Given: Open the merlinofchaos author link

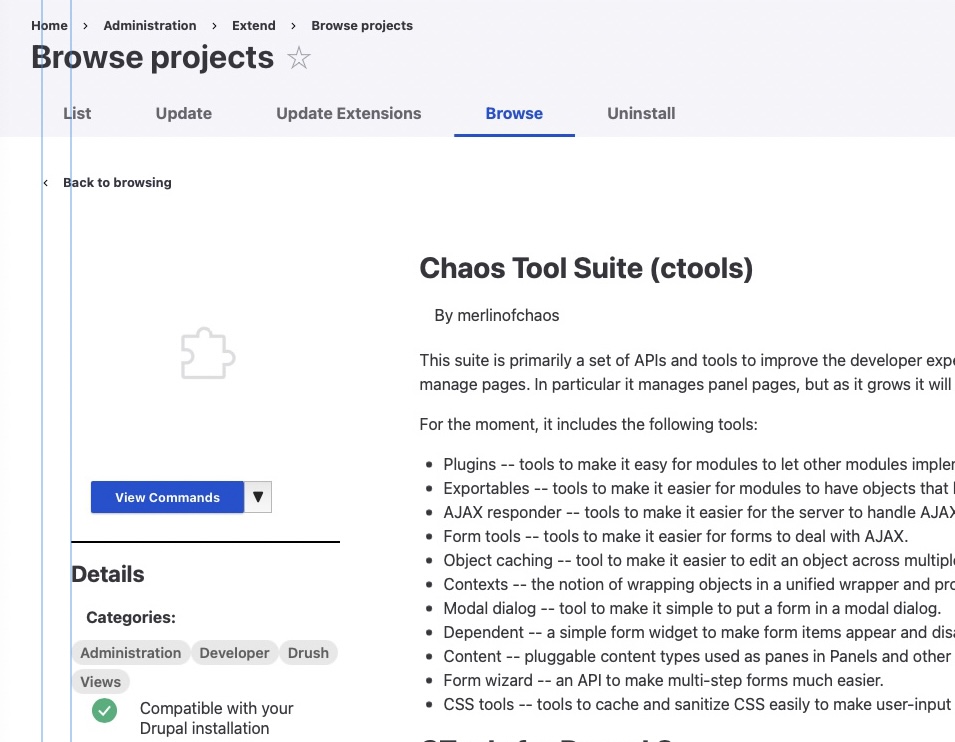Looking at the screenshot, I should [x=507, y=315].
